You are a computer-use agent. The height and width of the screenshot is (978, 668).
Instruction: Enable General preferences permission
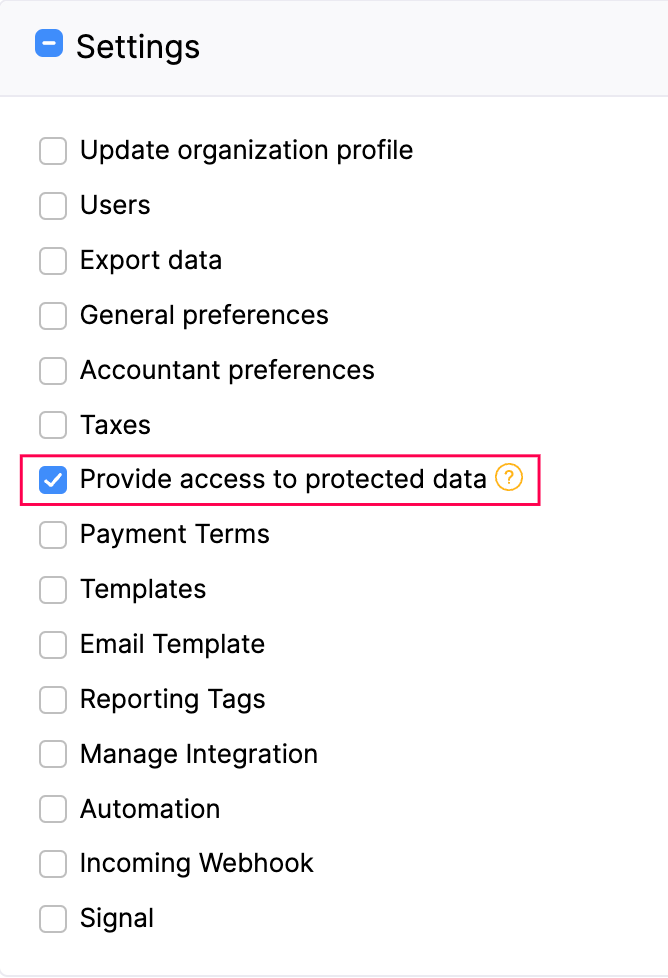pos(52,316)
